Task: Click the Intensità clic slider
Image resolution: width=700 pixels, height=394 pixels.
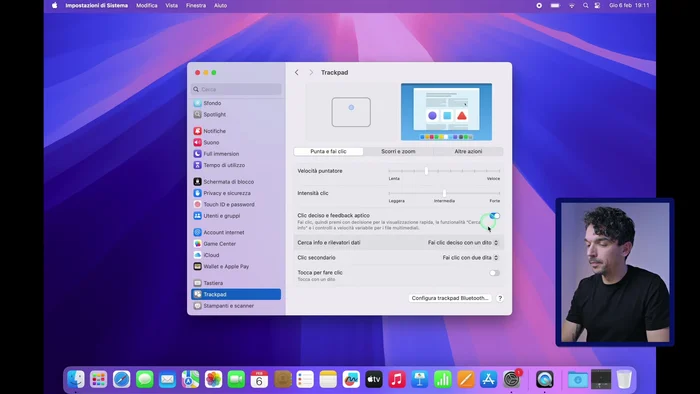Action: click(444, 193)
